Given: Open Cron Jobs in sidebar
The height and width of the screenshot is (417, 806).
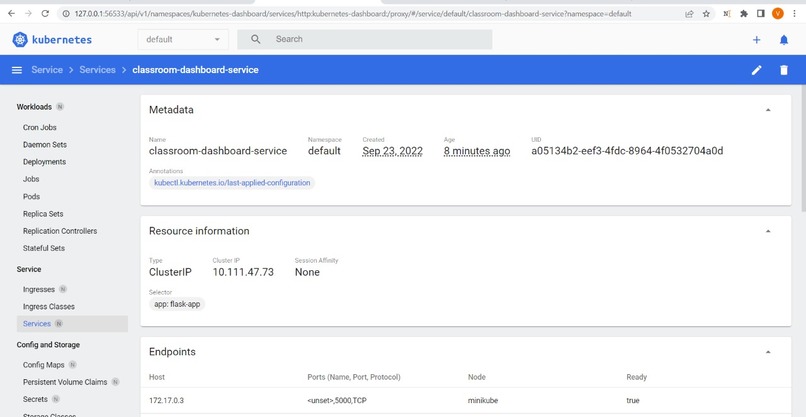Looking at the screenshot, I should click(x=40, y=128).
